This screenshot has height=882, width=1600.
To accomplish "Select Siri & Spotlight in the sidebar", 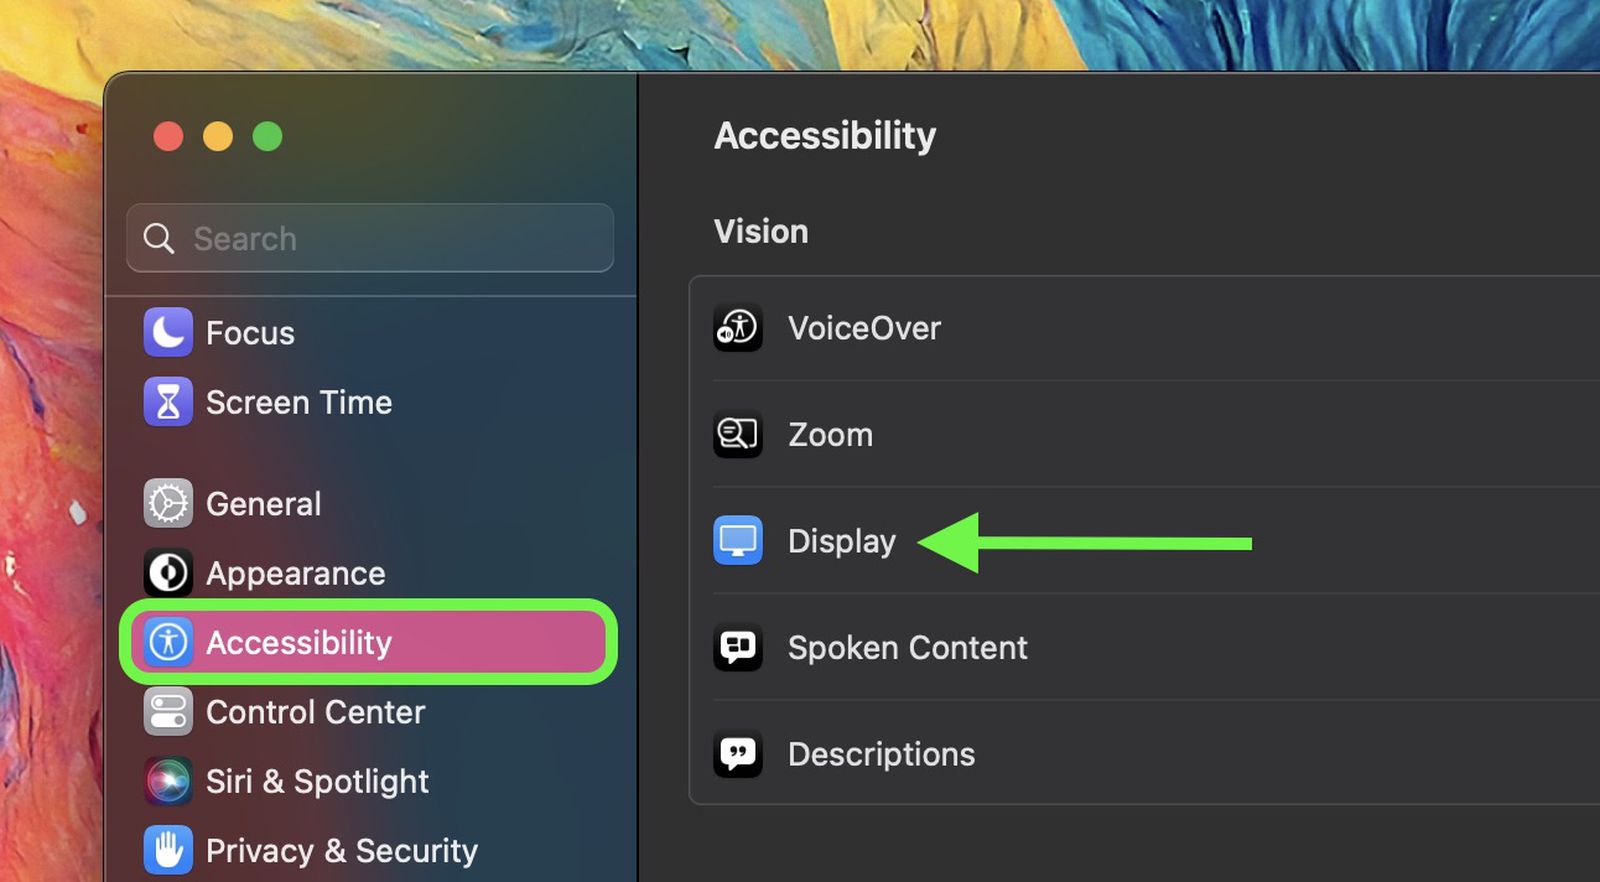I will tap(317, 781).
